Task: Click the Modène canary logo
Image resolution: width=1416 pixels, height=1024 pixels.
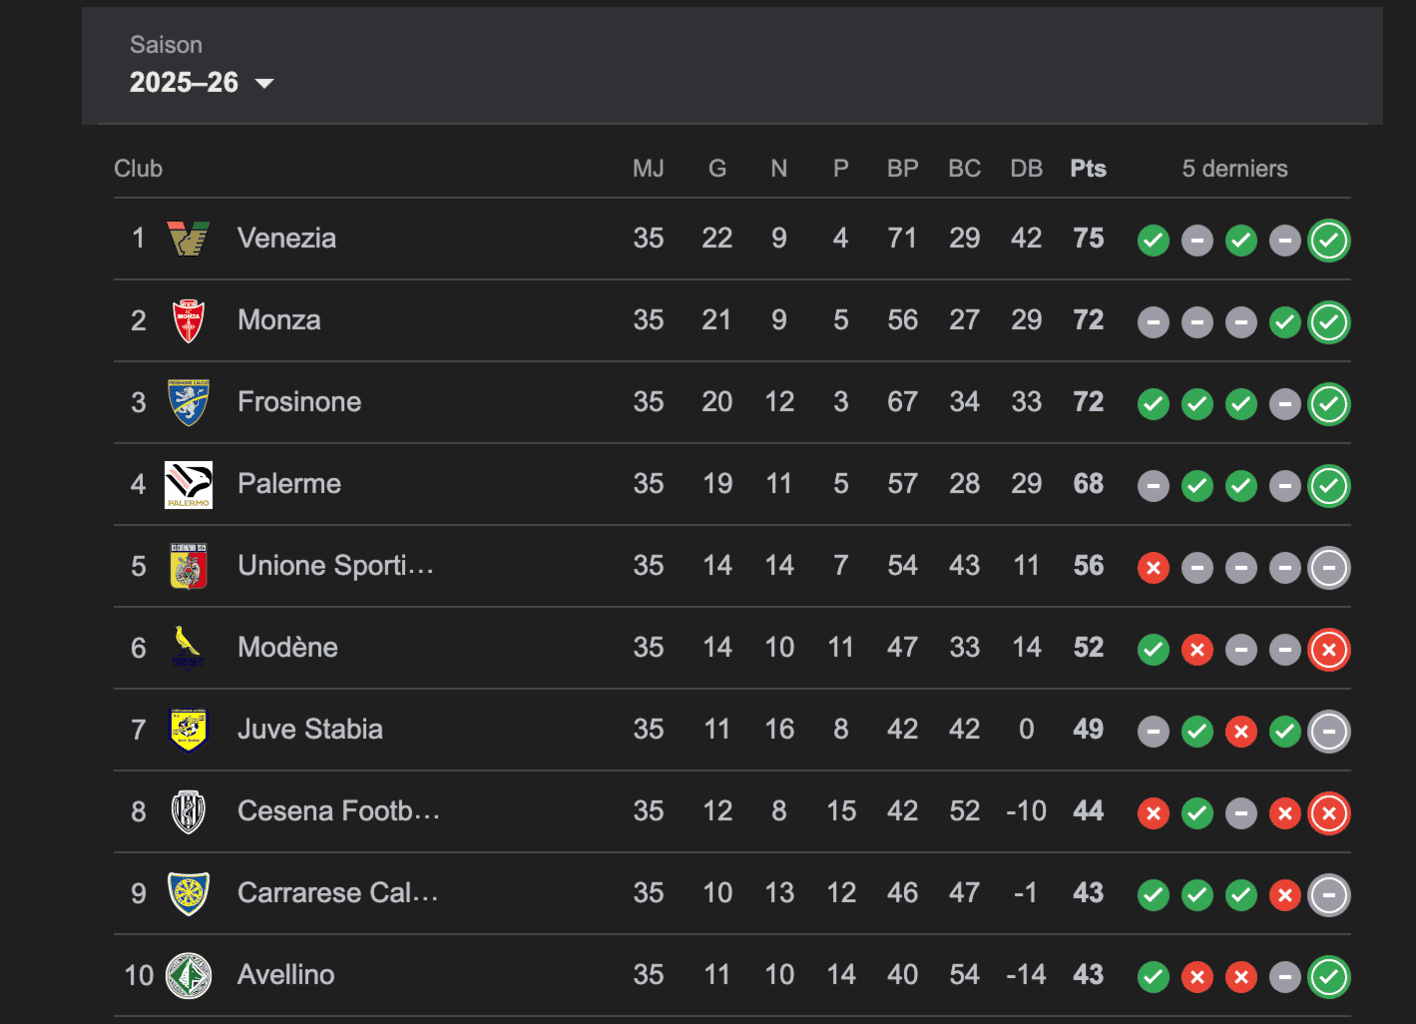Action: tap(186, 648)
